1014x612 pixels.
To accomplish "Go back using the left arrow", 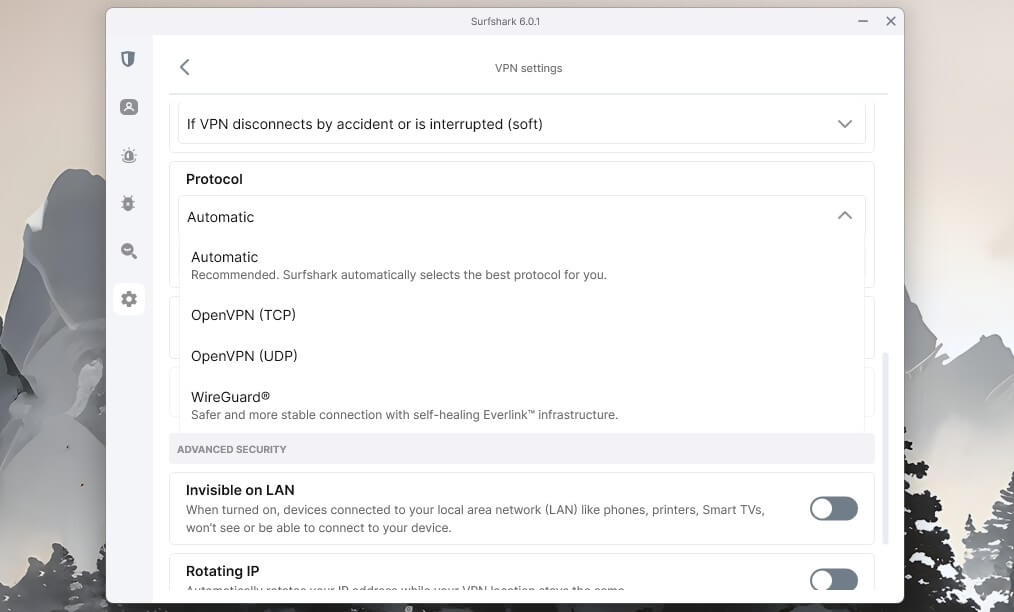I will (185, 67).
